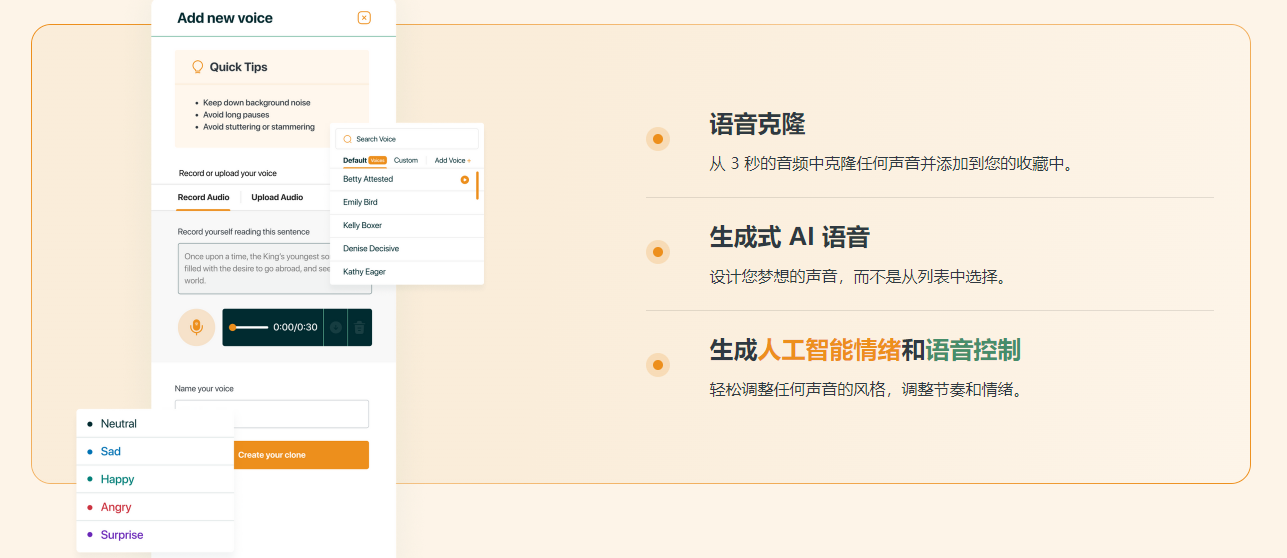Select Kelly Boxer from the voice list

363,226
